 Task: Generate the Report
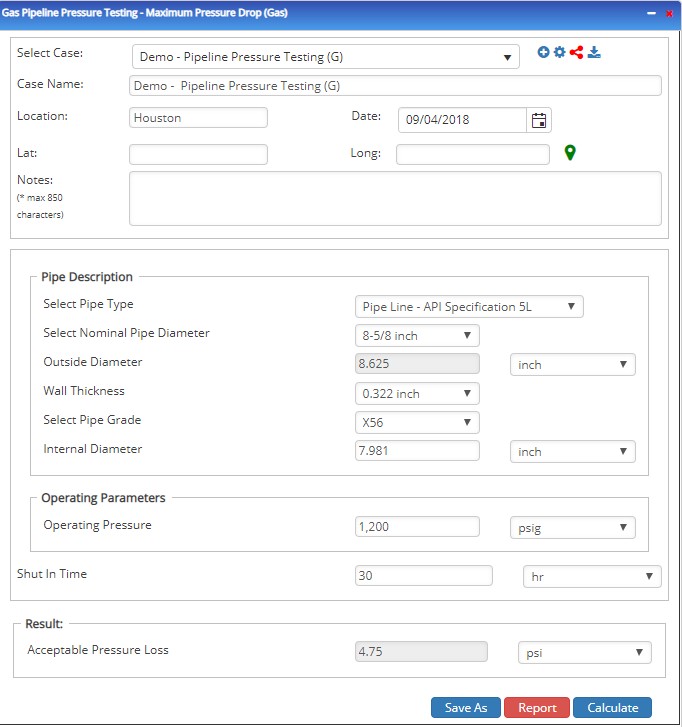[x=537, y=708]
